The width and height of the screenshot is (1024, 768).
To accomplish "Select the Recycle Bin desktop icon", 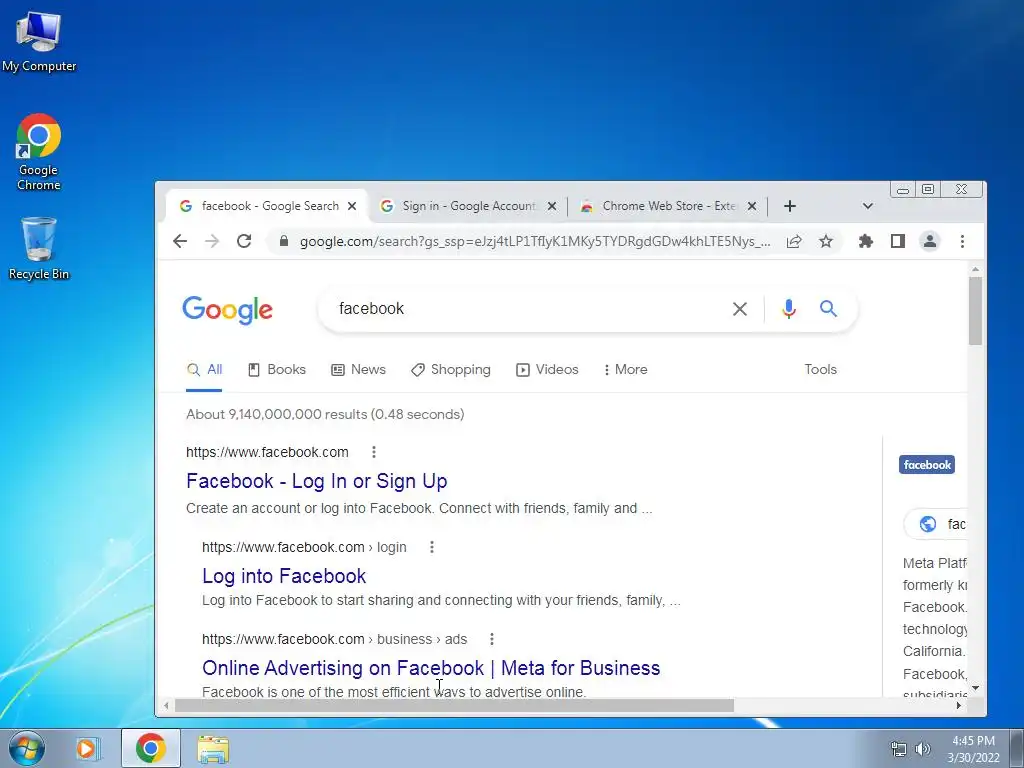I will (39, 249).
